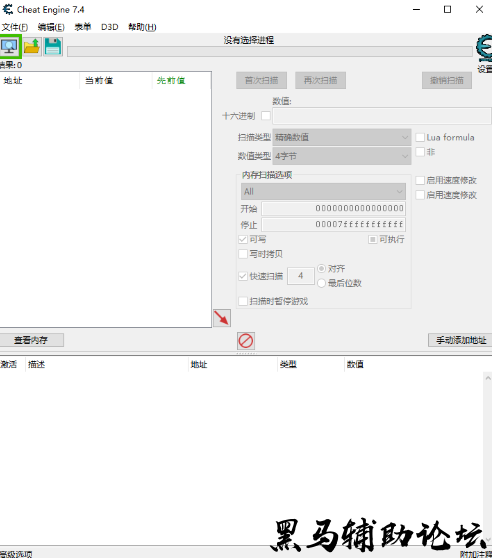The width and height of the screenshot is (492, 558).
Task: Enable the Lua formula checkbox
Action: tap(420, 137)
